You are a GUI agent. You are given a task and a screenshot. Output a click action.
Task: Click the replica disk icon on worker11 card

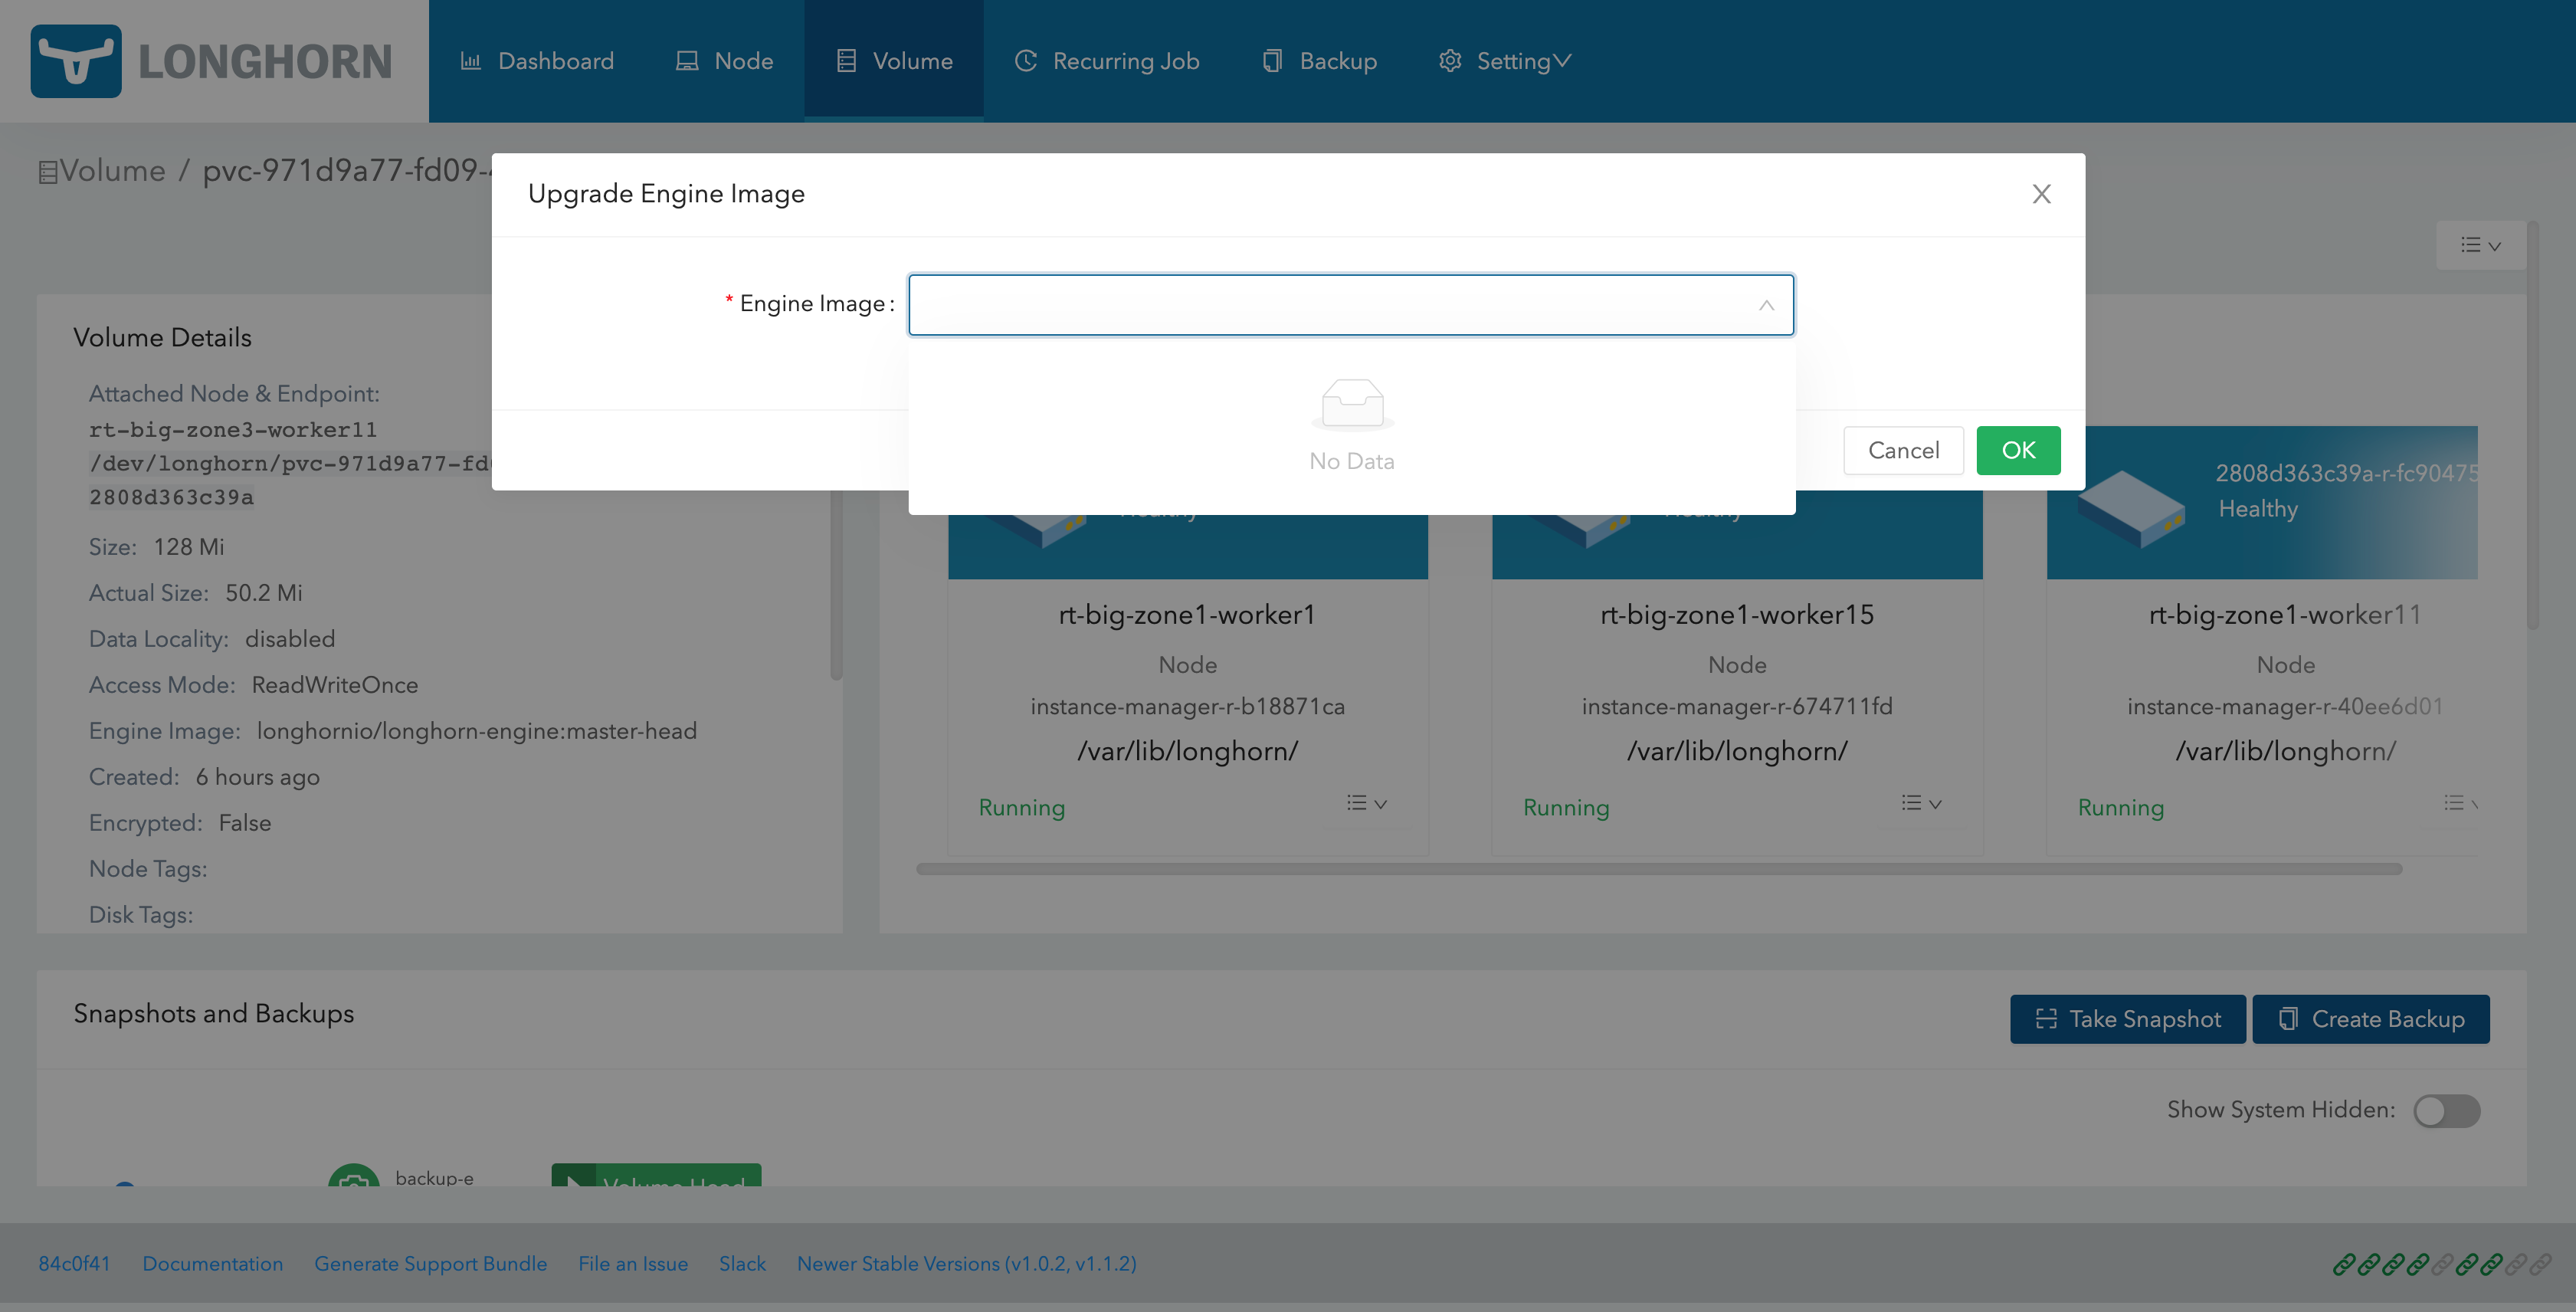2131,509
